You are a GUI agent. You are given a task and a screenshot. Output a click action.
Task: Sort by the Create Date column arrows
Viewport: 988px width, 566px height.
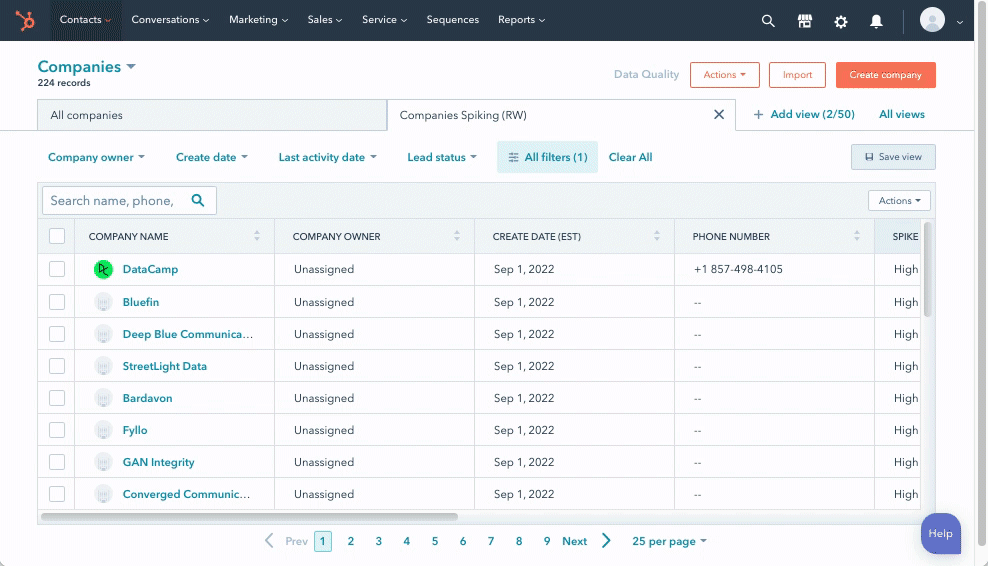click(x=657, y=236)
